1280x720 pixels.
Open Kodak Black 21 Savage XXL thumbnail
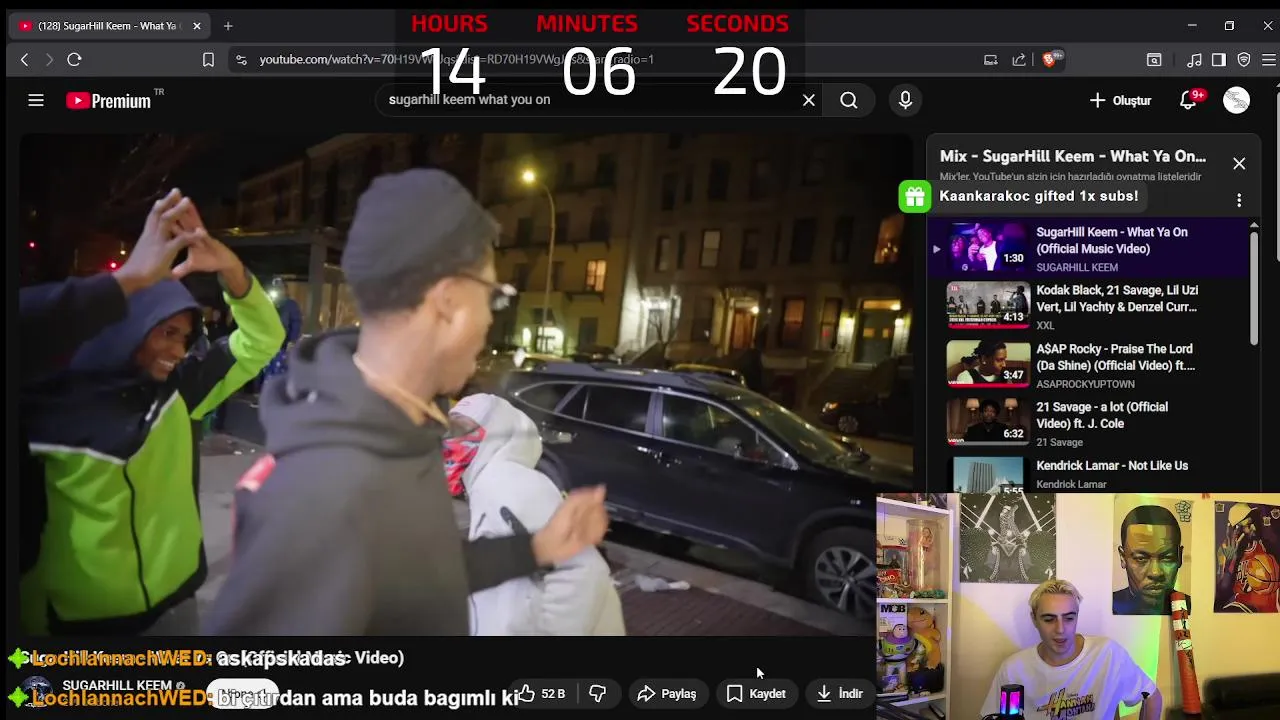point(988,306)
